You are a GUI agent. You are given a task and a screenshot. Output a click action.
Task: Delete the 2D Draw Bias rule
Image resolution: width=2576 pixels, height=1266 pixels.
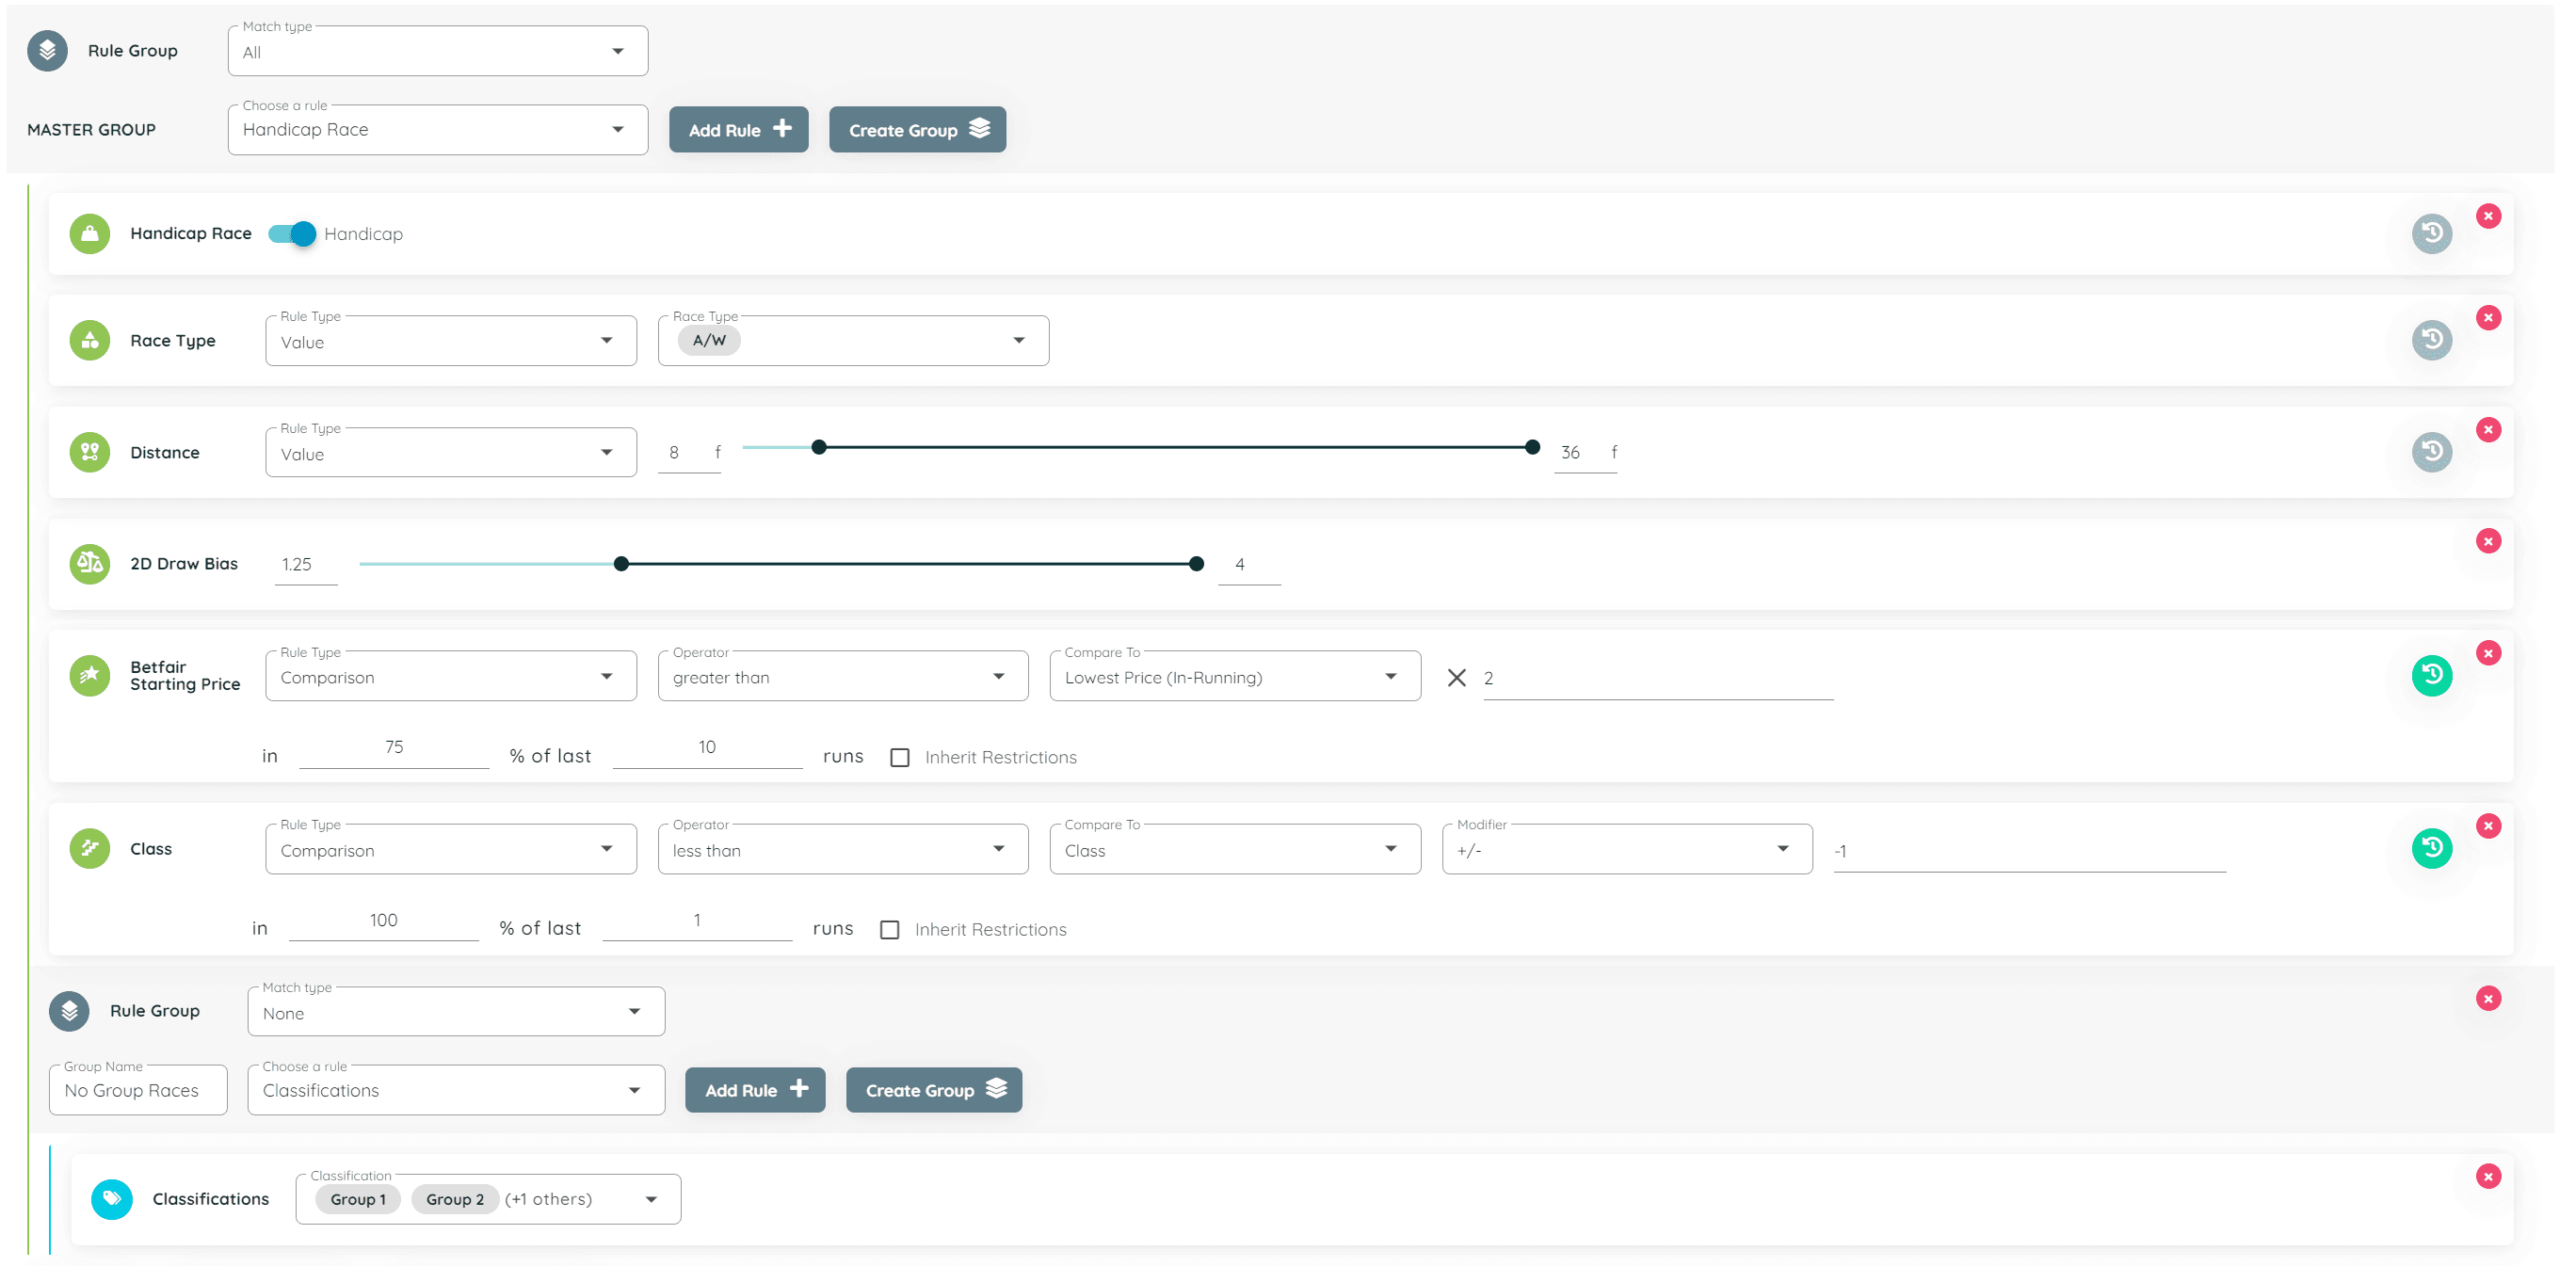[x=2488, y=541]
